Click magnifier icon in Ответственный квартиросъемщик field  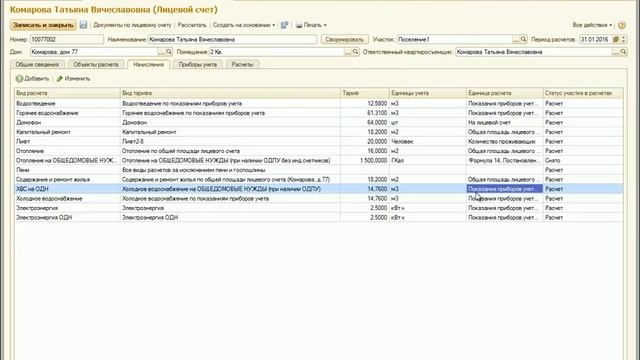[623, 52]
